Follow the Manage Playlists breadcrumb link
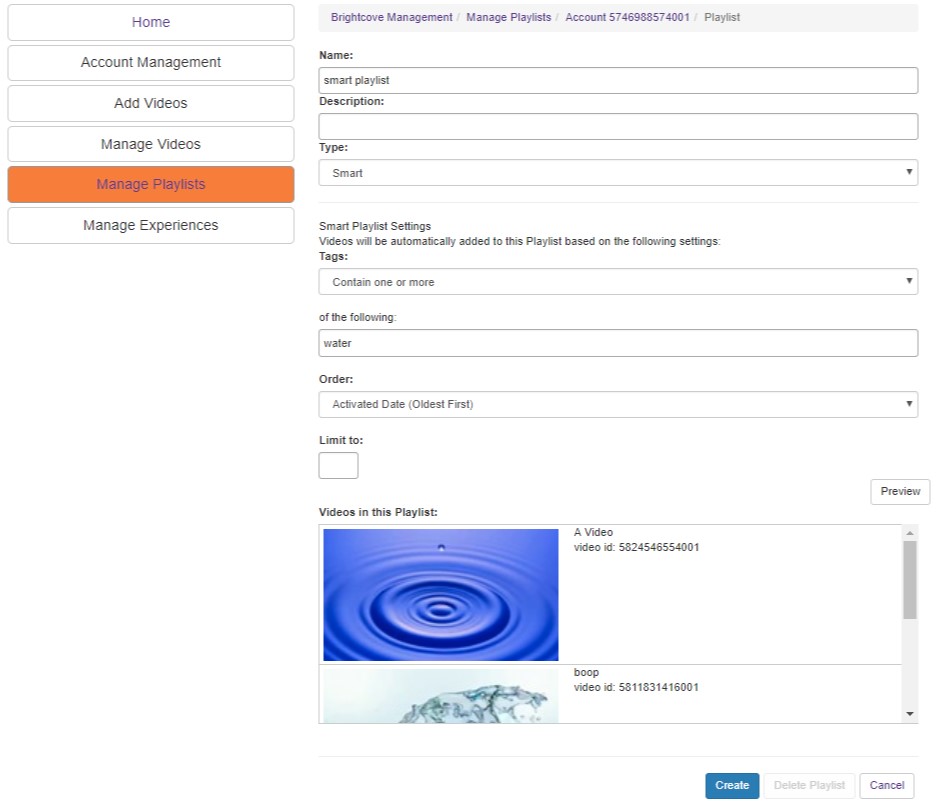938x808 pixels. [x=508, y=18]
